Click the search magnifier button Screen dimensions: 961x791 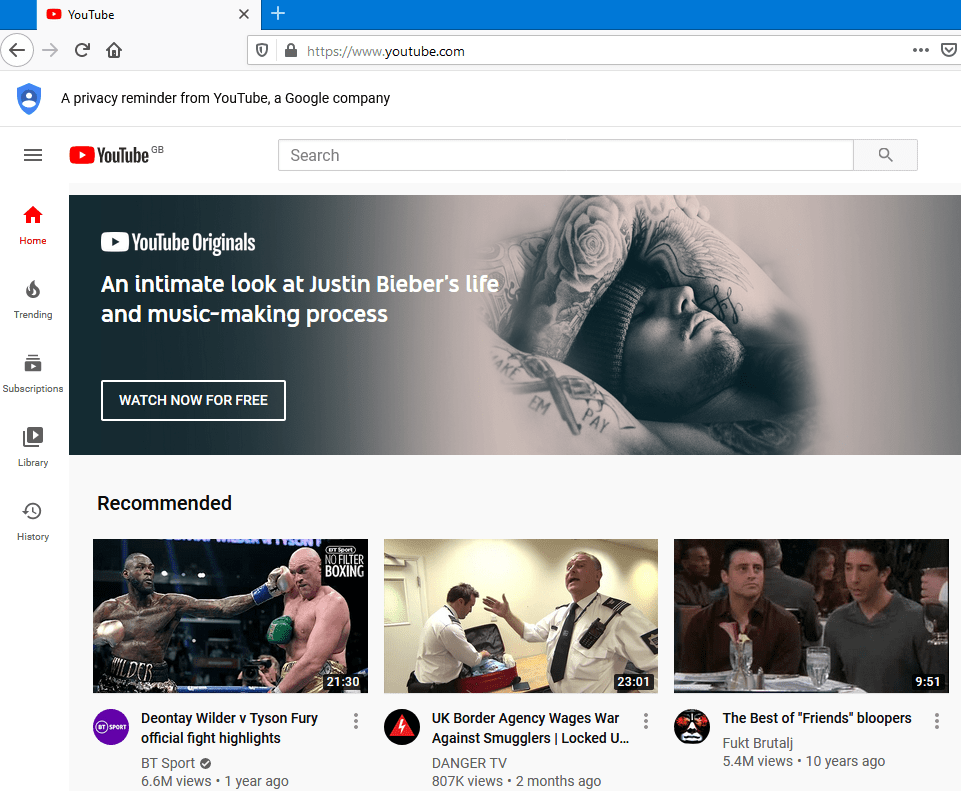pos(884,155)
